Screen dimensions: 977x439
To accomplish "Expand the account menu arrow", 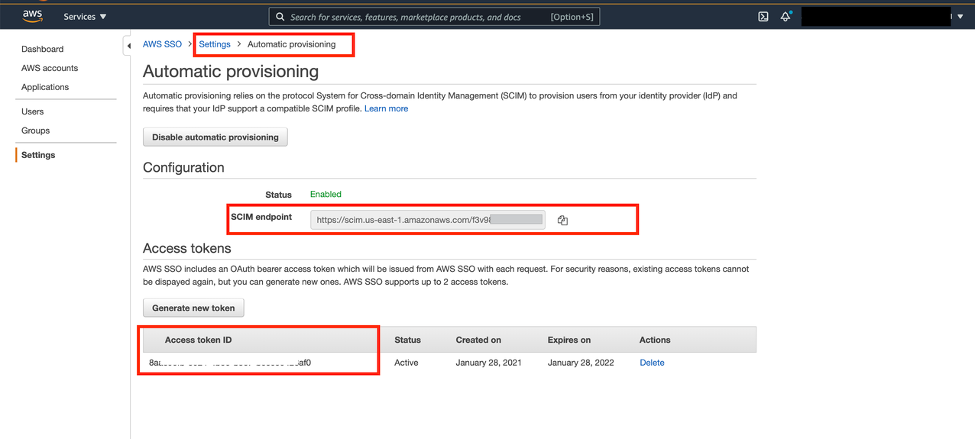I will 960,17.
